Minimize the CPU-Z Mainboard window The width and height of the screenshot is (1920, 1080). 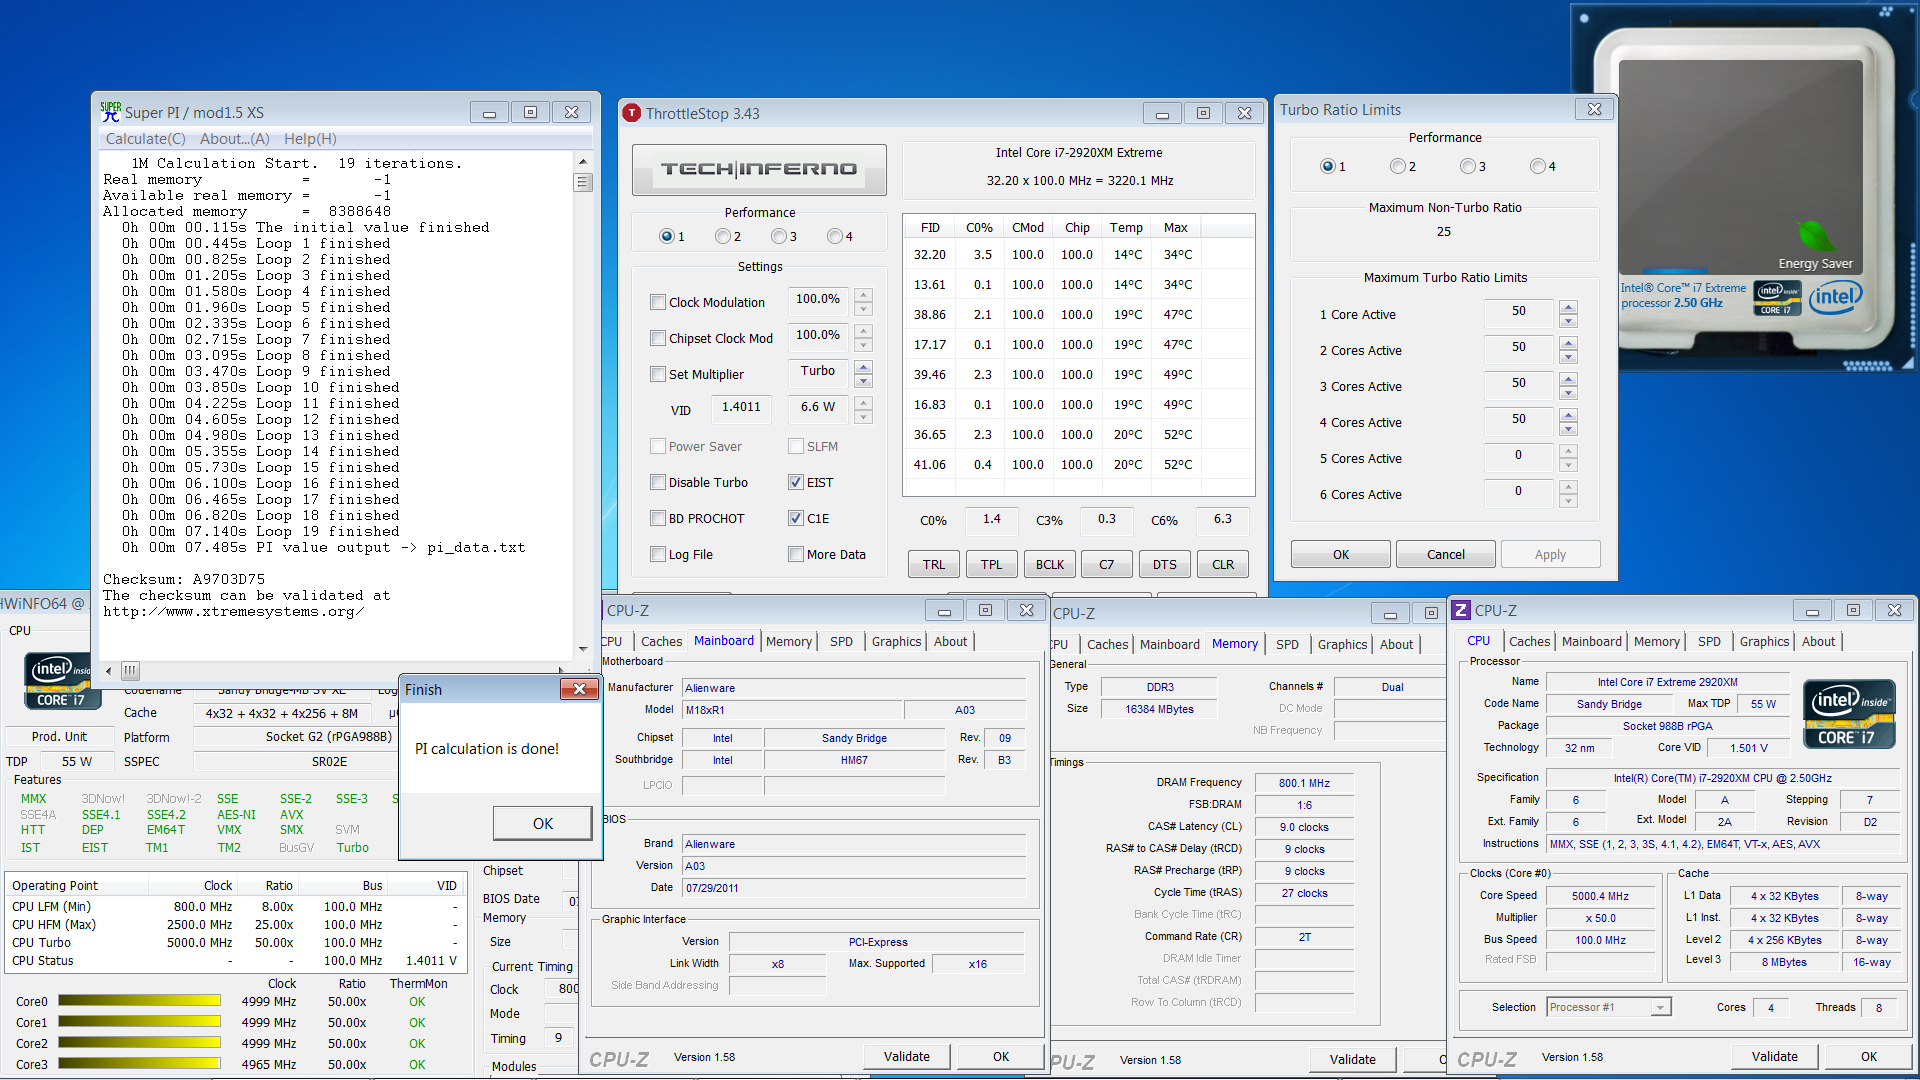(x=944, y=610)
